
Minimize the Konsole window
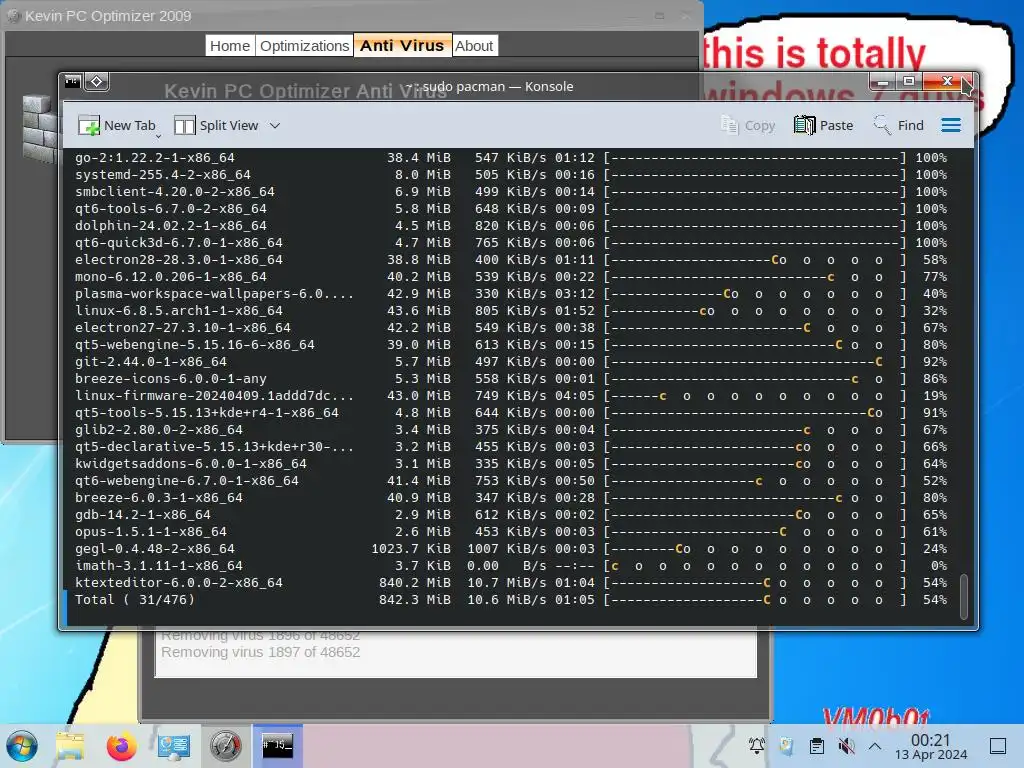point(882,82)
